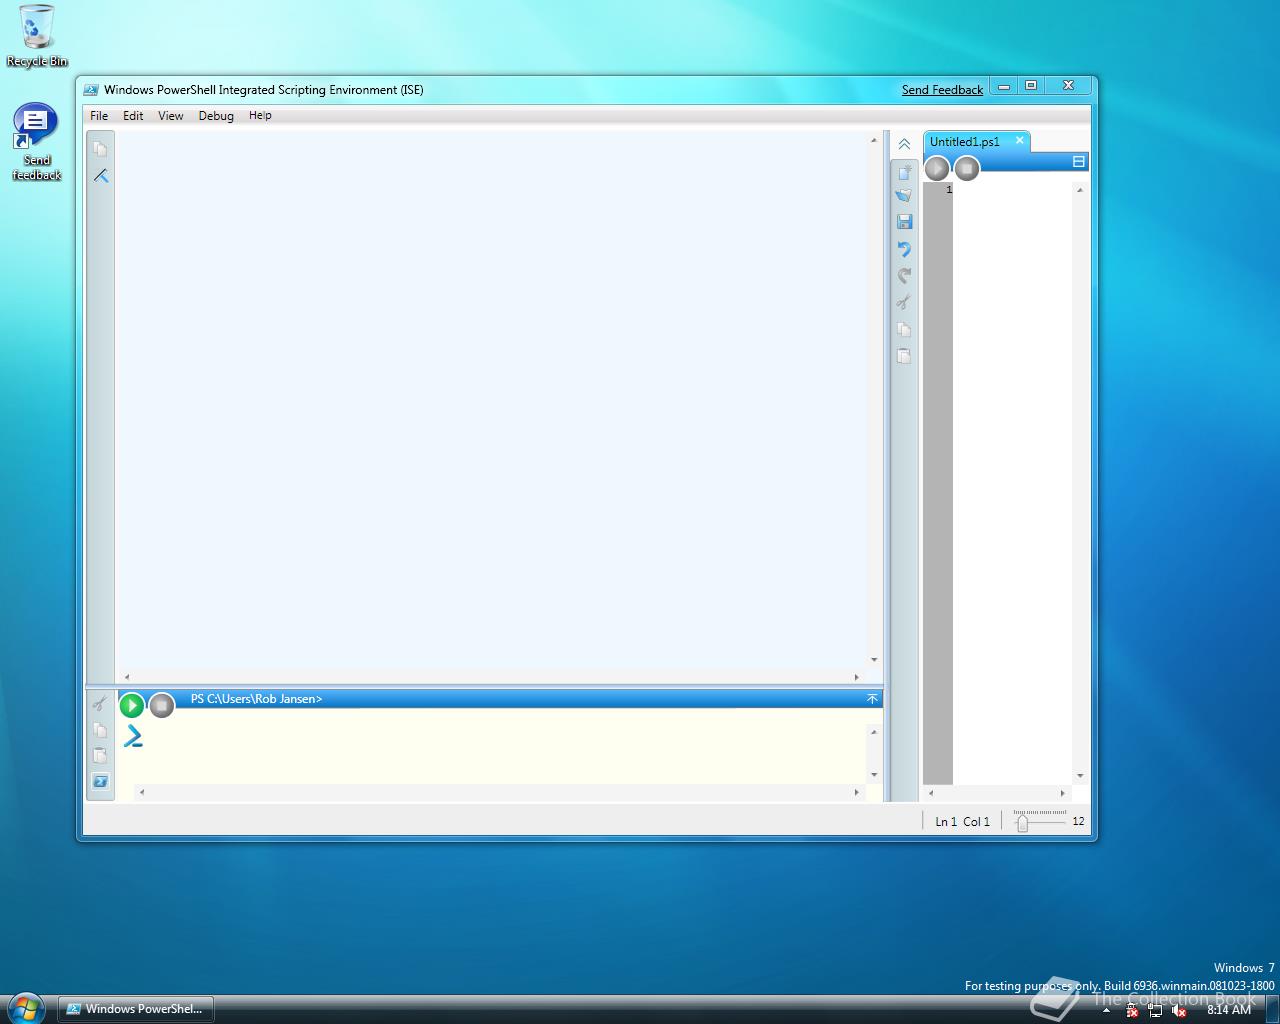
Task: Minimize the PowerShell ISE window
Action: click(x=1004, y=86)
